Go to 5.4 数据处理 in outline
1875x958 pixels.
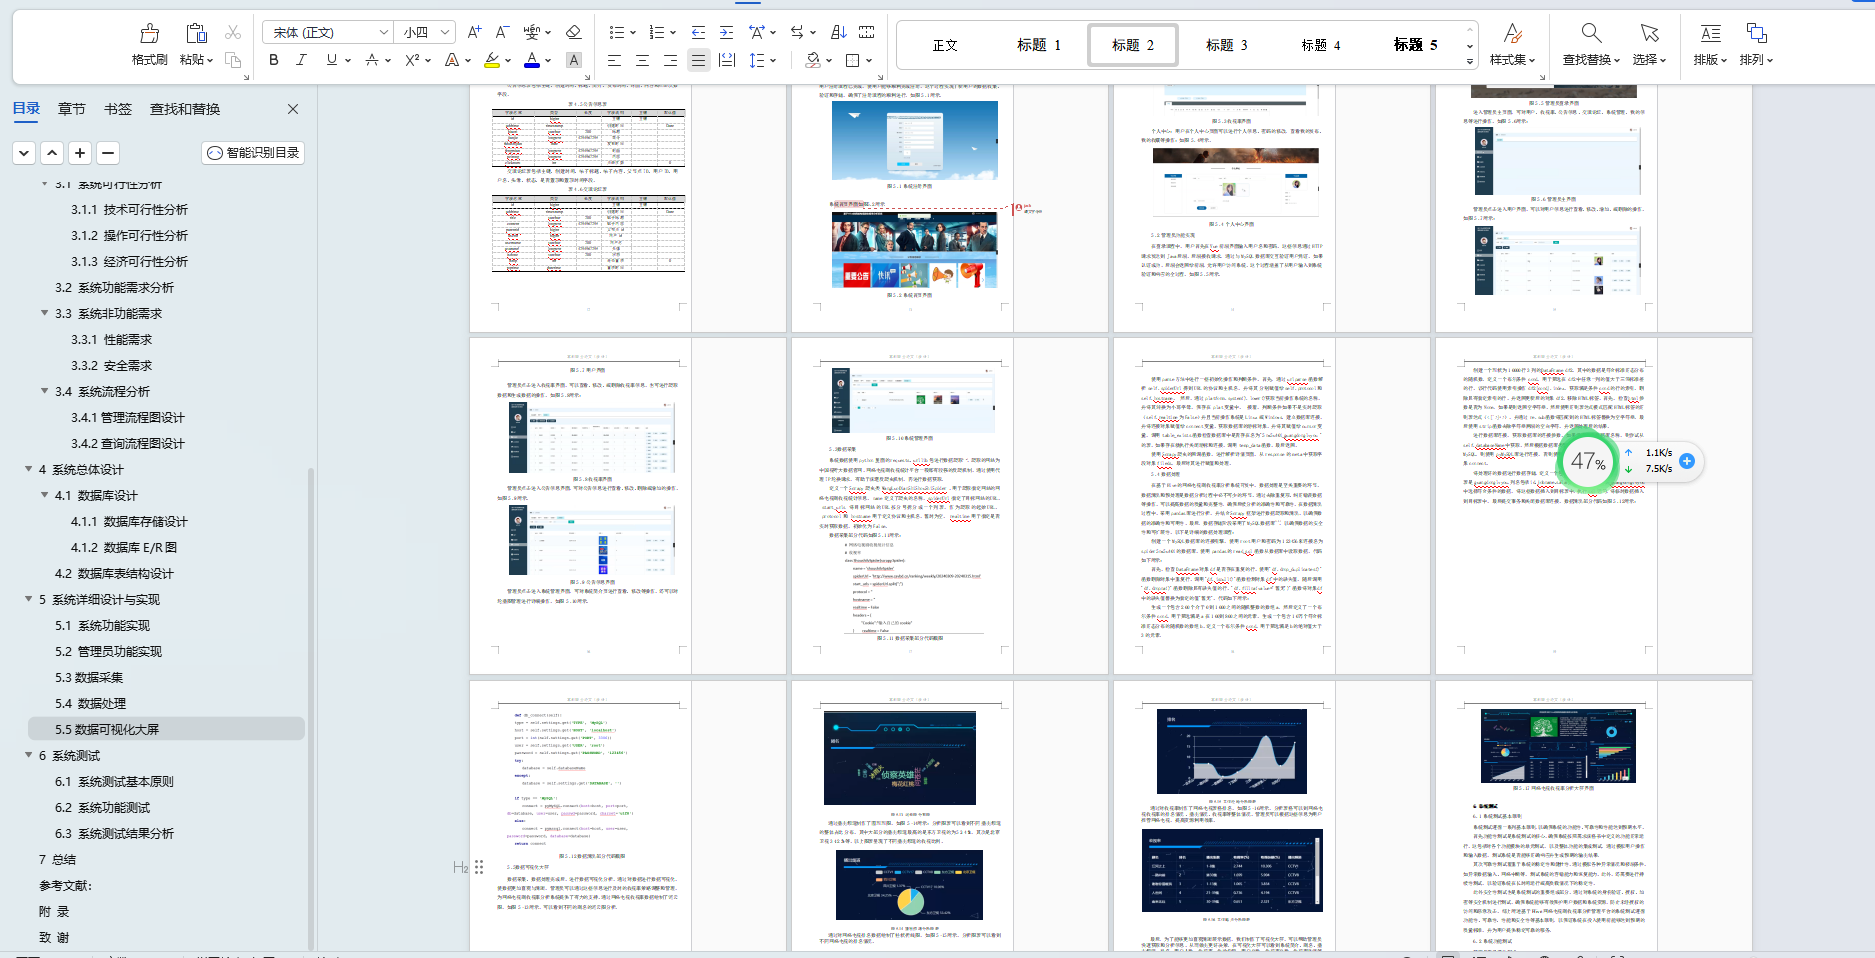point(90,703)
